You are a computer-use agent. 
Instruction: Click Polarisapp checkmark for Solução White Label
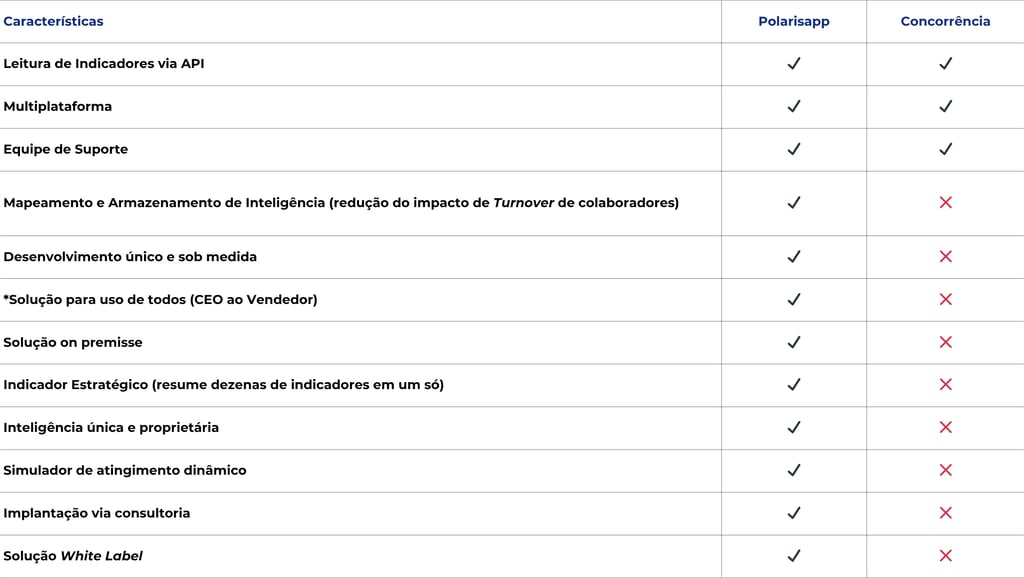(x=794, y=556)
